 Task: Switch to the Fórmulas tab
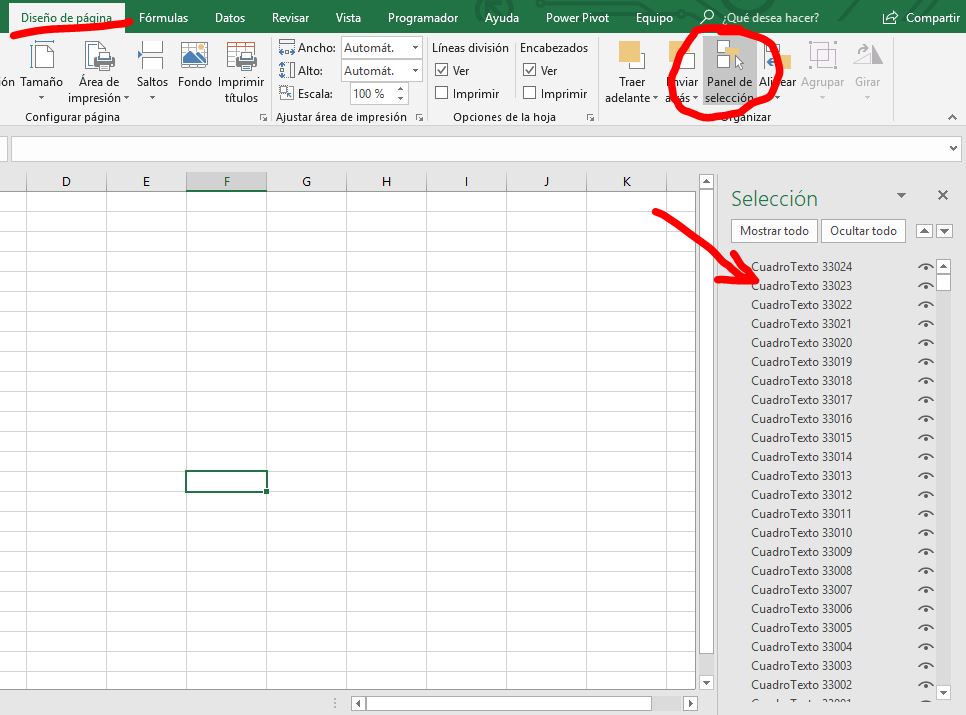(x=163, y=18)
